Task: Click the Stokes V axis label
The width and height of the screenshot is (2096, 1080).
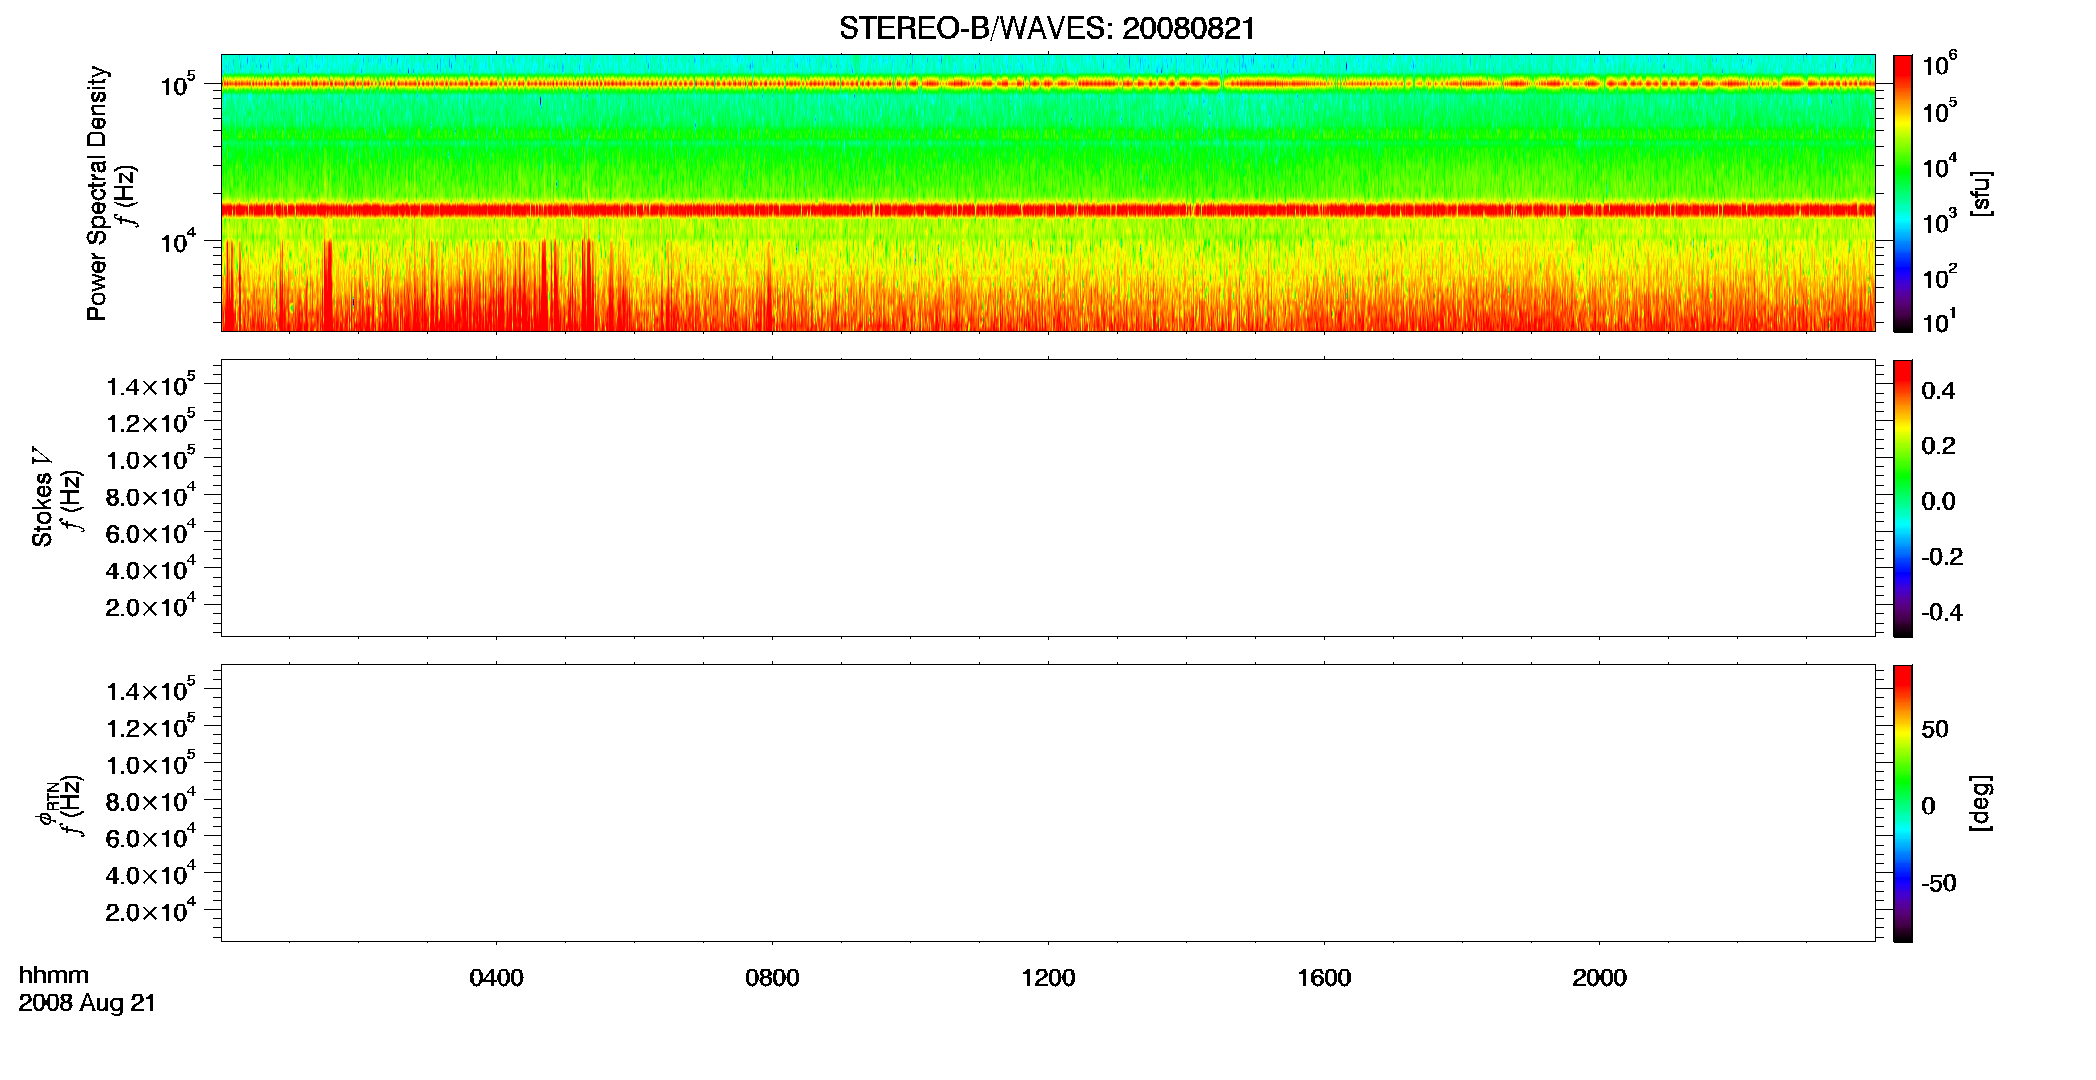Action: coord(42,497)
